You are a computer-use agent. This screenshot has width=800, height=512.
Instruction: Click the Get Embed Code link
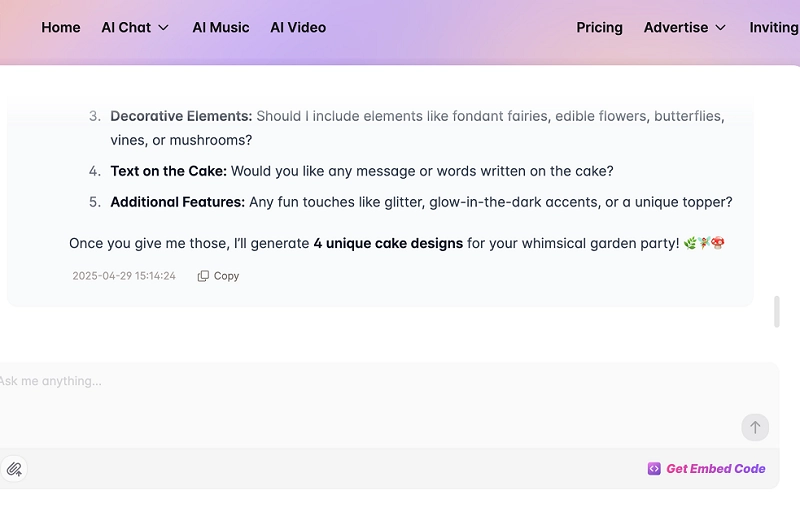click(715, 468)
